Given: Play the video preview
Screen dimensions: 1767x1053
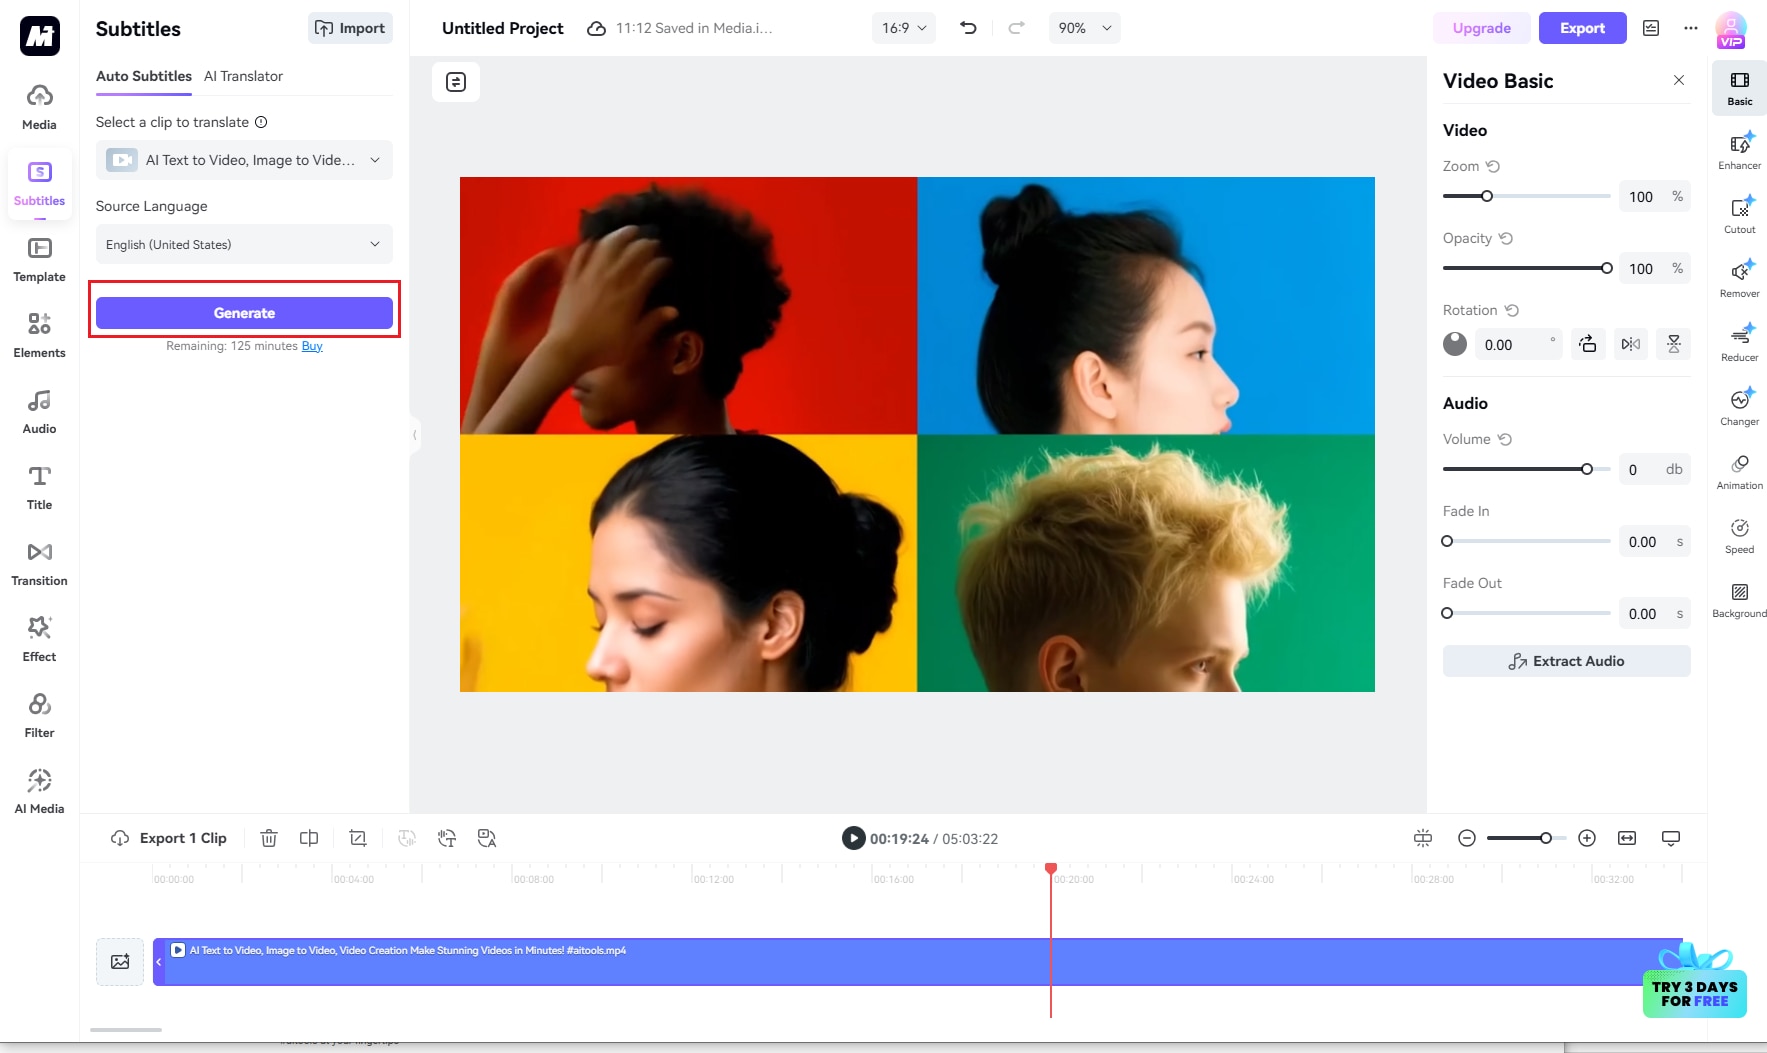Looking at the screenshot, I should pos(853,838).
